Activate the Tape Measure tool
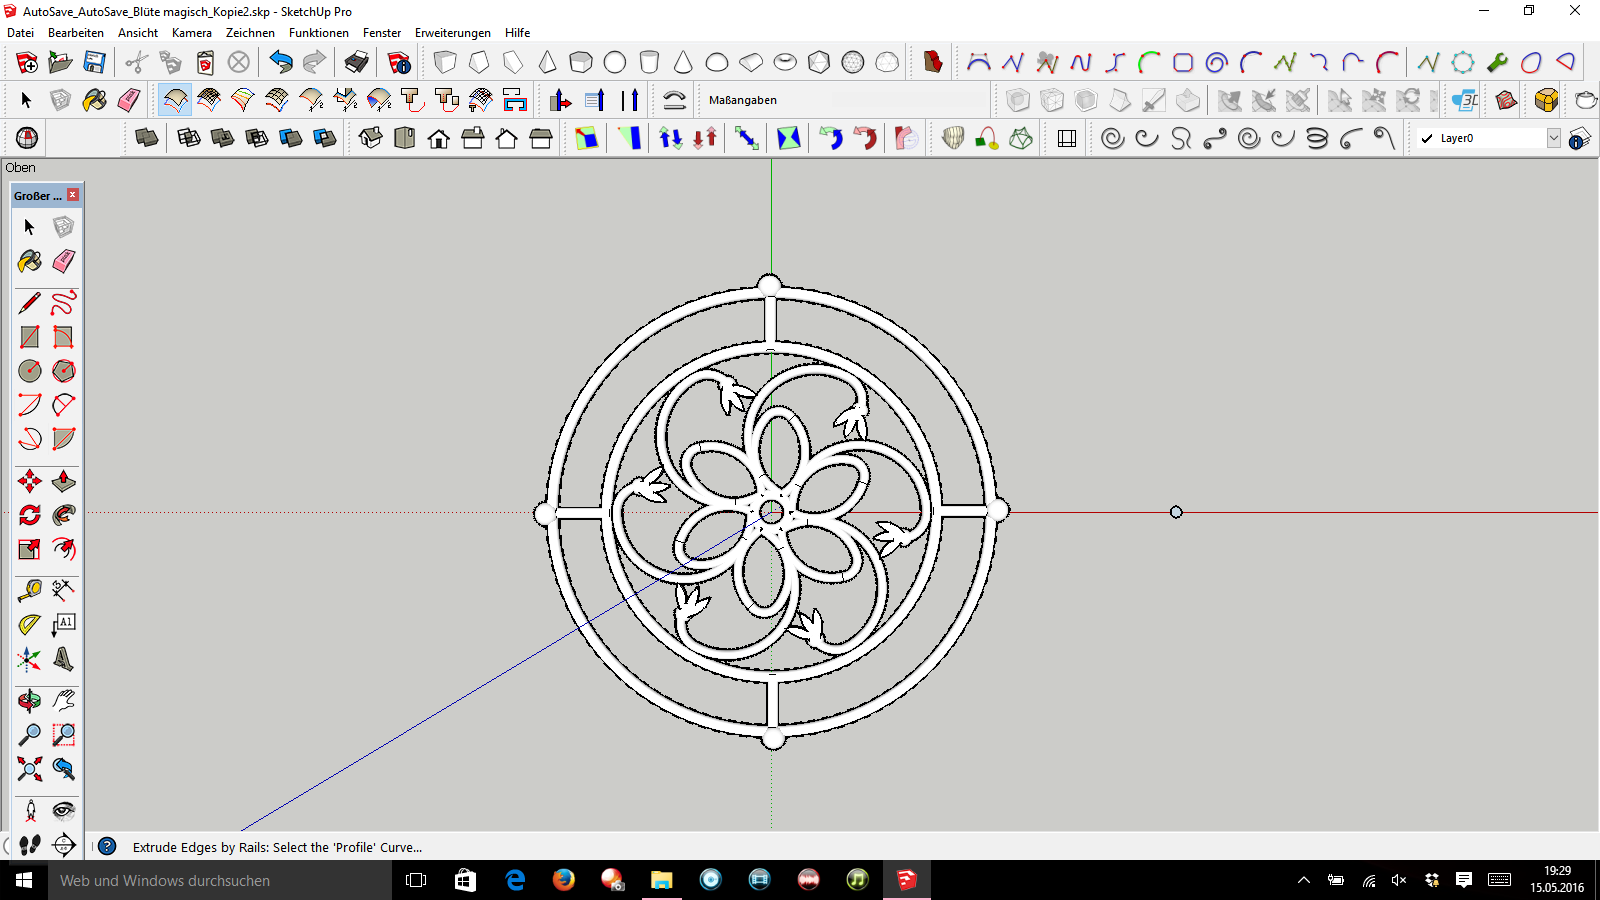This screenshot has width=1600, height=900. click(30, 591)
